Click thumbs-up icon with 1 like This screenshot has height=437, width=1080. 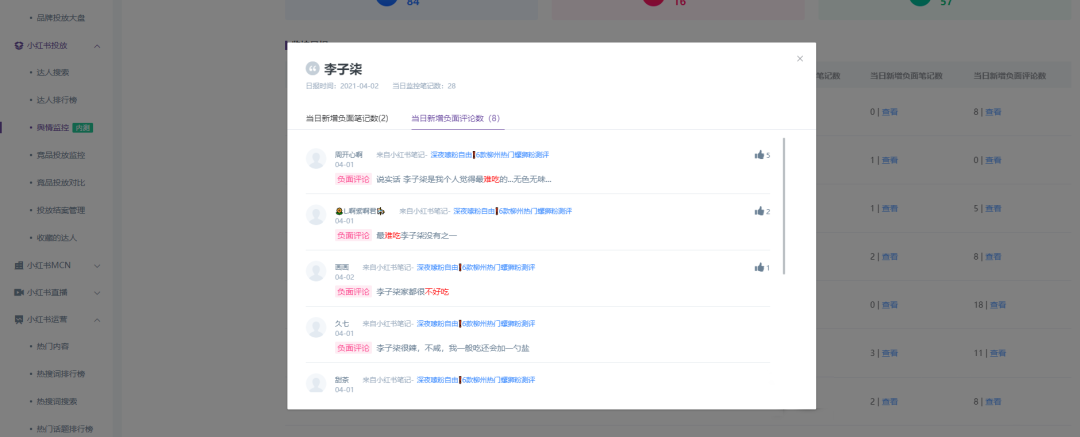click(x=759, y=267)
